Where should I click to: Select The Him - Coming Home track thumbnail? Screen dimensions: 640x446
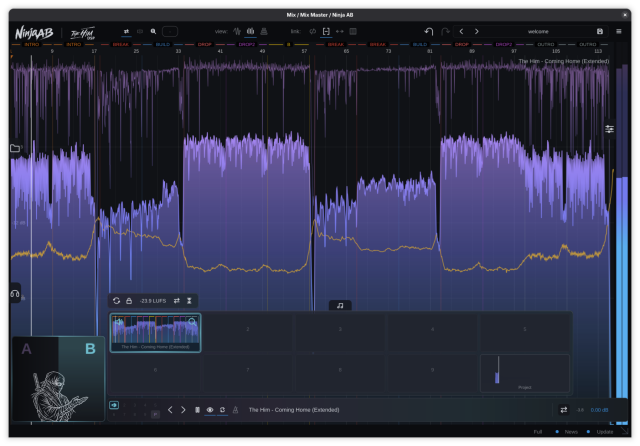coord(155,333)
